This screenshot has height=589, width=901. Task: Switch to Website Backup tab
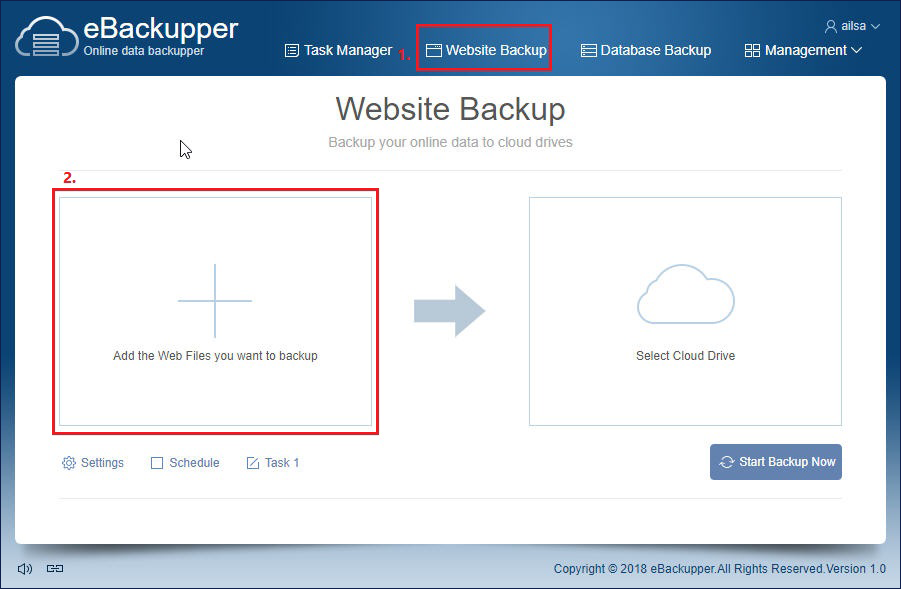(486, 51)
